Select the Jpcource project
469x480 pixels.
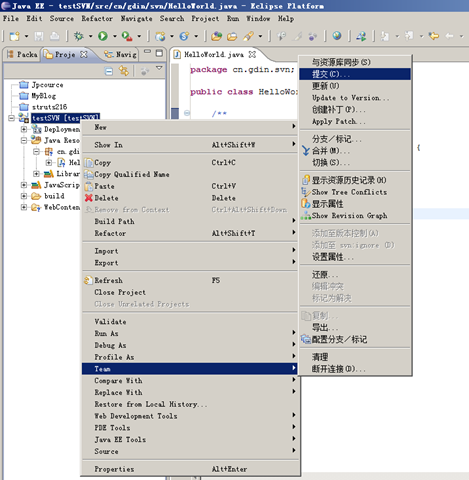pyautogui.click(x=41, y=85)
